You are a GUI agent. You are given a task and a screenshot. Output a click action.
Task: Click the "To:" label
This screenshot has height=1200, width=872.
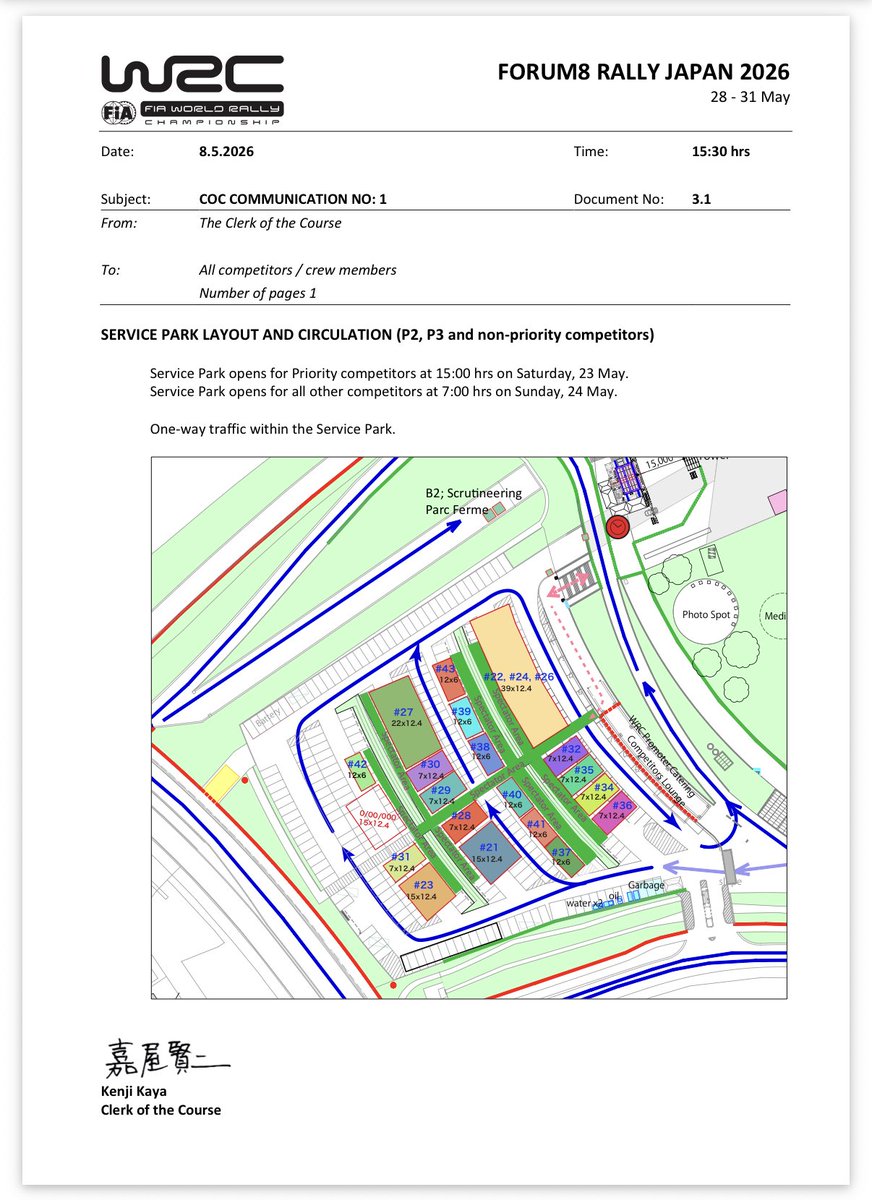pyautogui.click(x=111, y=270)
